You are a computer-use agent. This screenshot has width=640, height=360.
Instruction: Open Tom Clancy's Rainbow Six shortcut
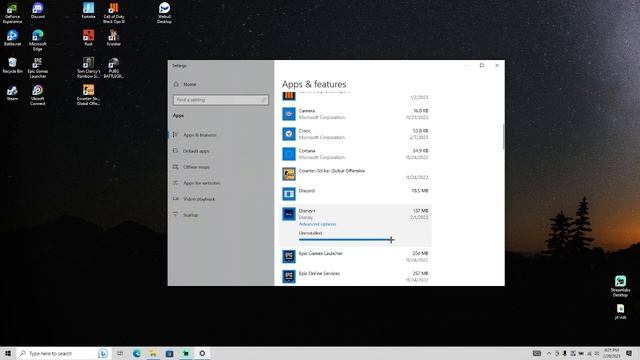point(88,67)
